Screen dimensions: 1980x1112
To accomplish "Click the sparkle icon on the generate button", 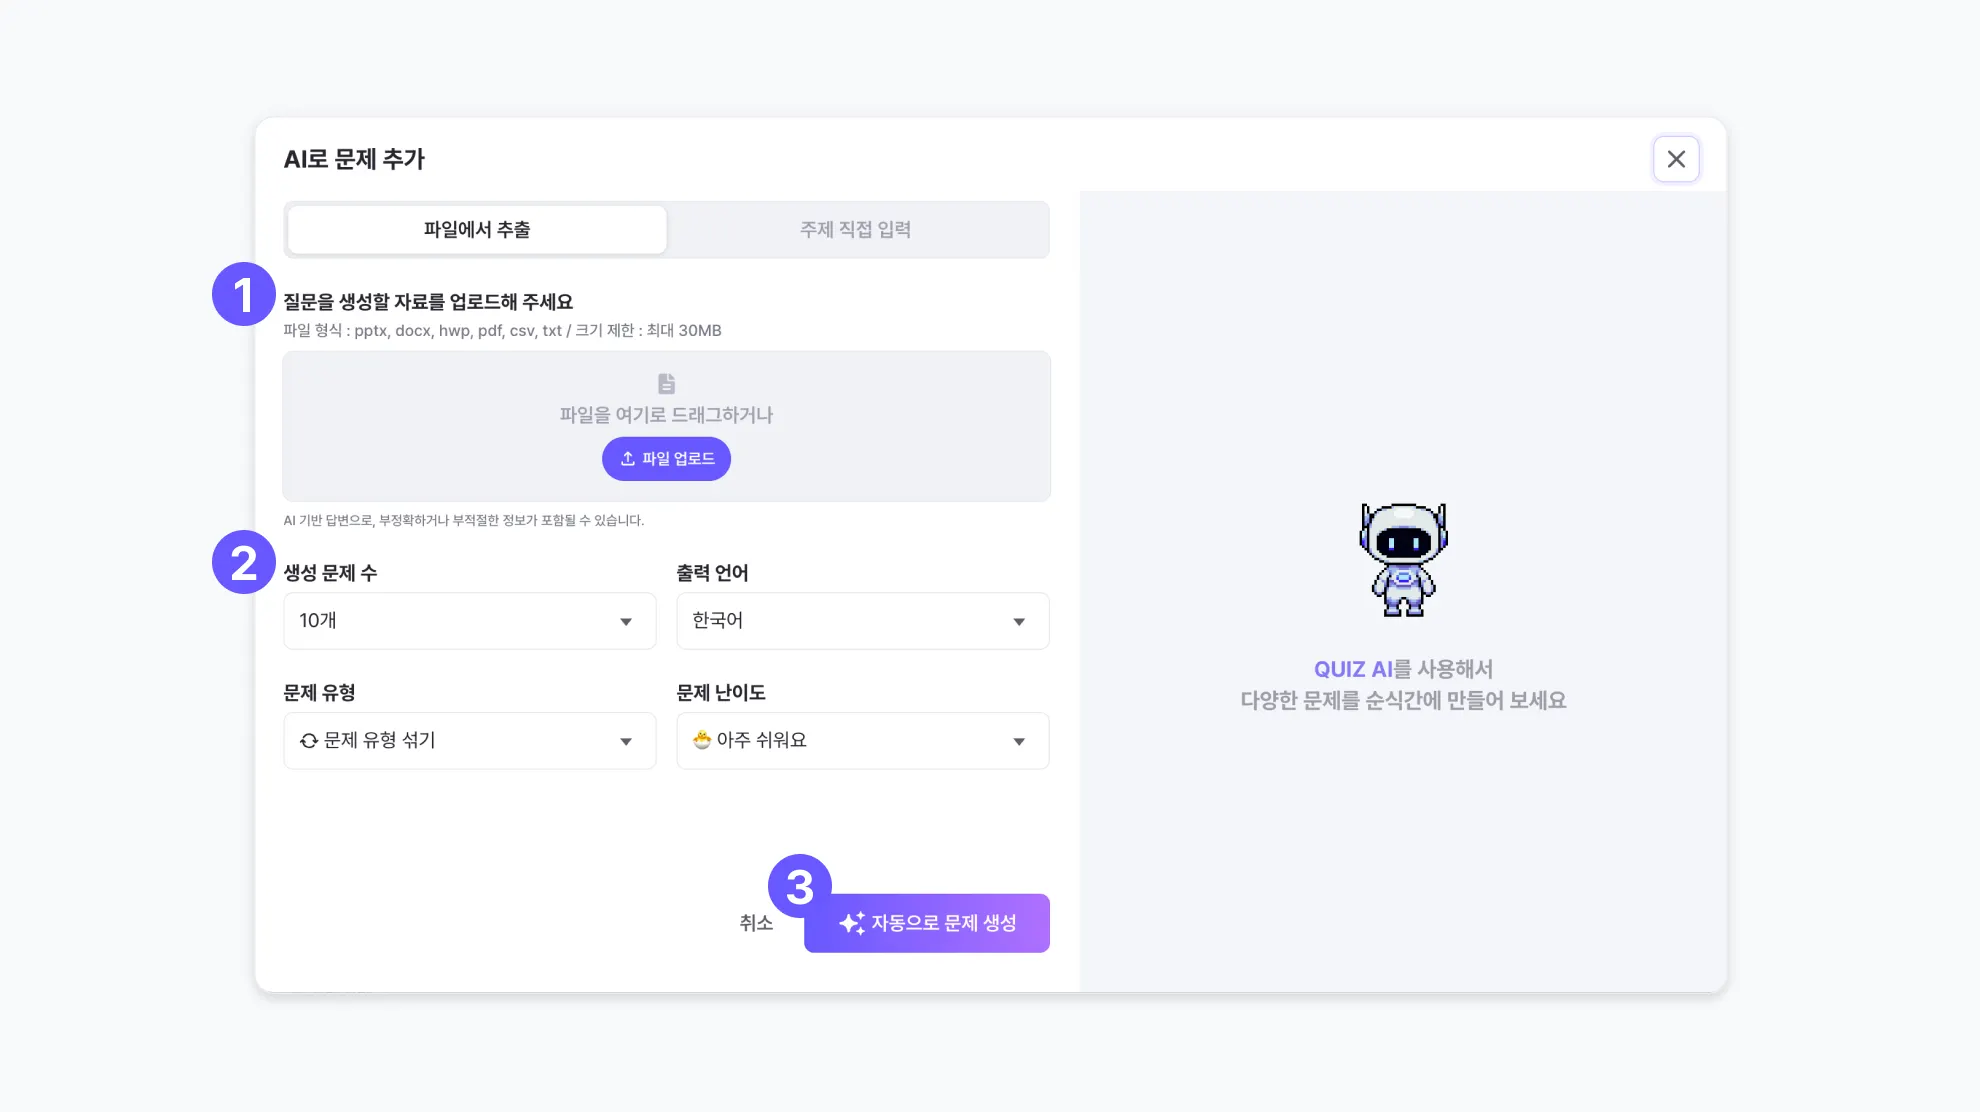I will click(852, 923).
